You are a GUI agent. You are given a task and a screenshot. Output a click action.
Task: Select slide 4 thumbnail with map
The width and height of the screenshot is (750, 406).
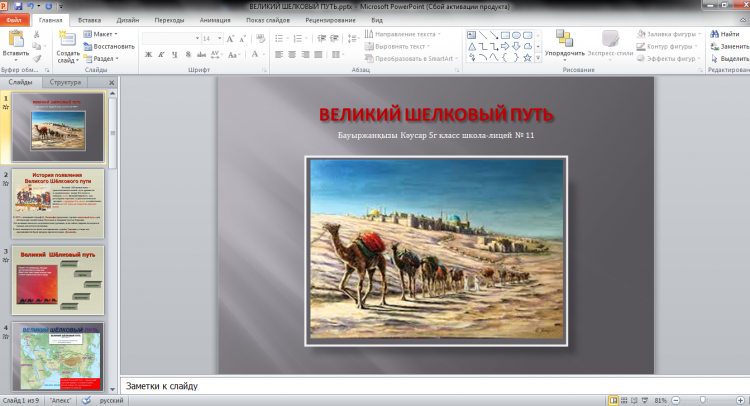(x=58, y=357)
